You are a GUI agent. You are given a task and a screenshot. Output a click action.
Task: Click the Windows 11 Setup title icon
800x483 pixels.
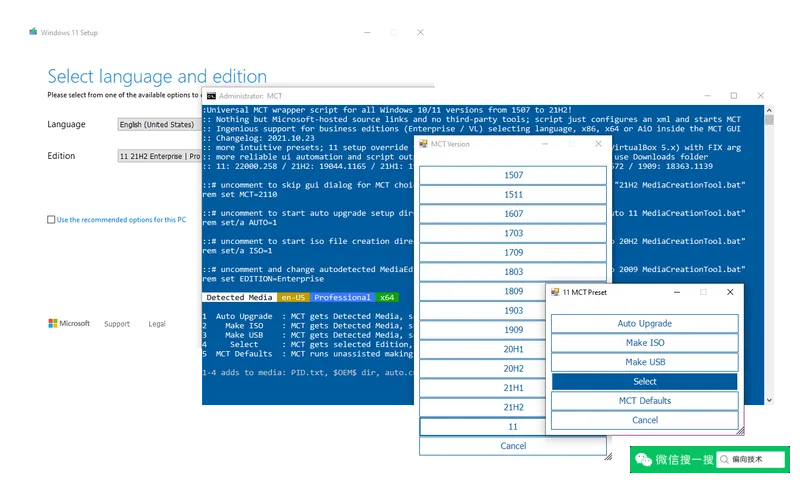pos(33,32)
